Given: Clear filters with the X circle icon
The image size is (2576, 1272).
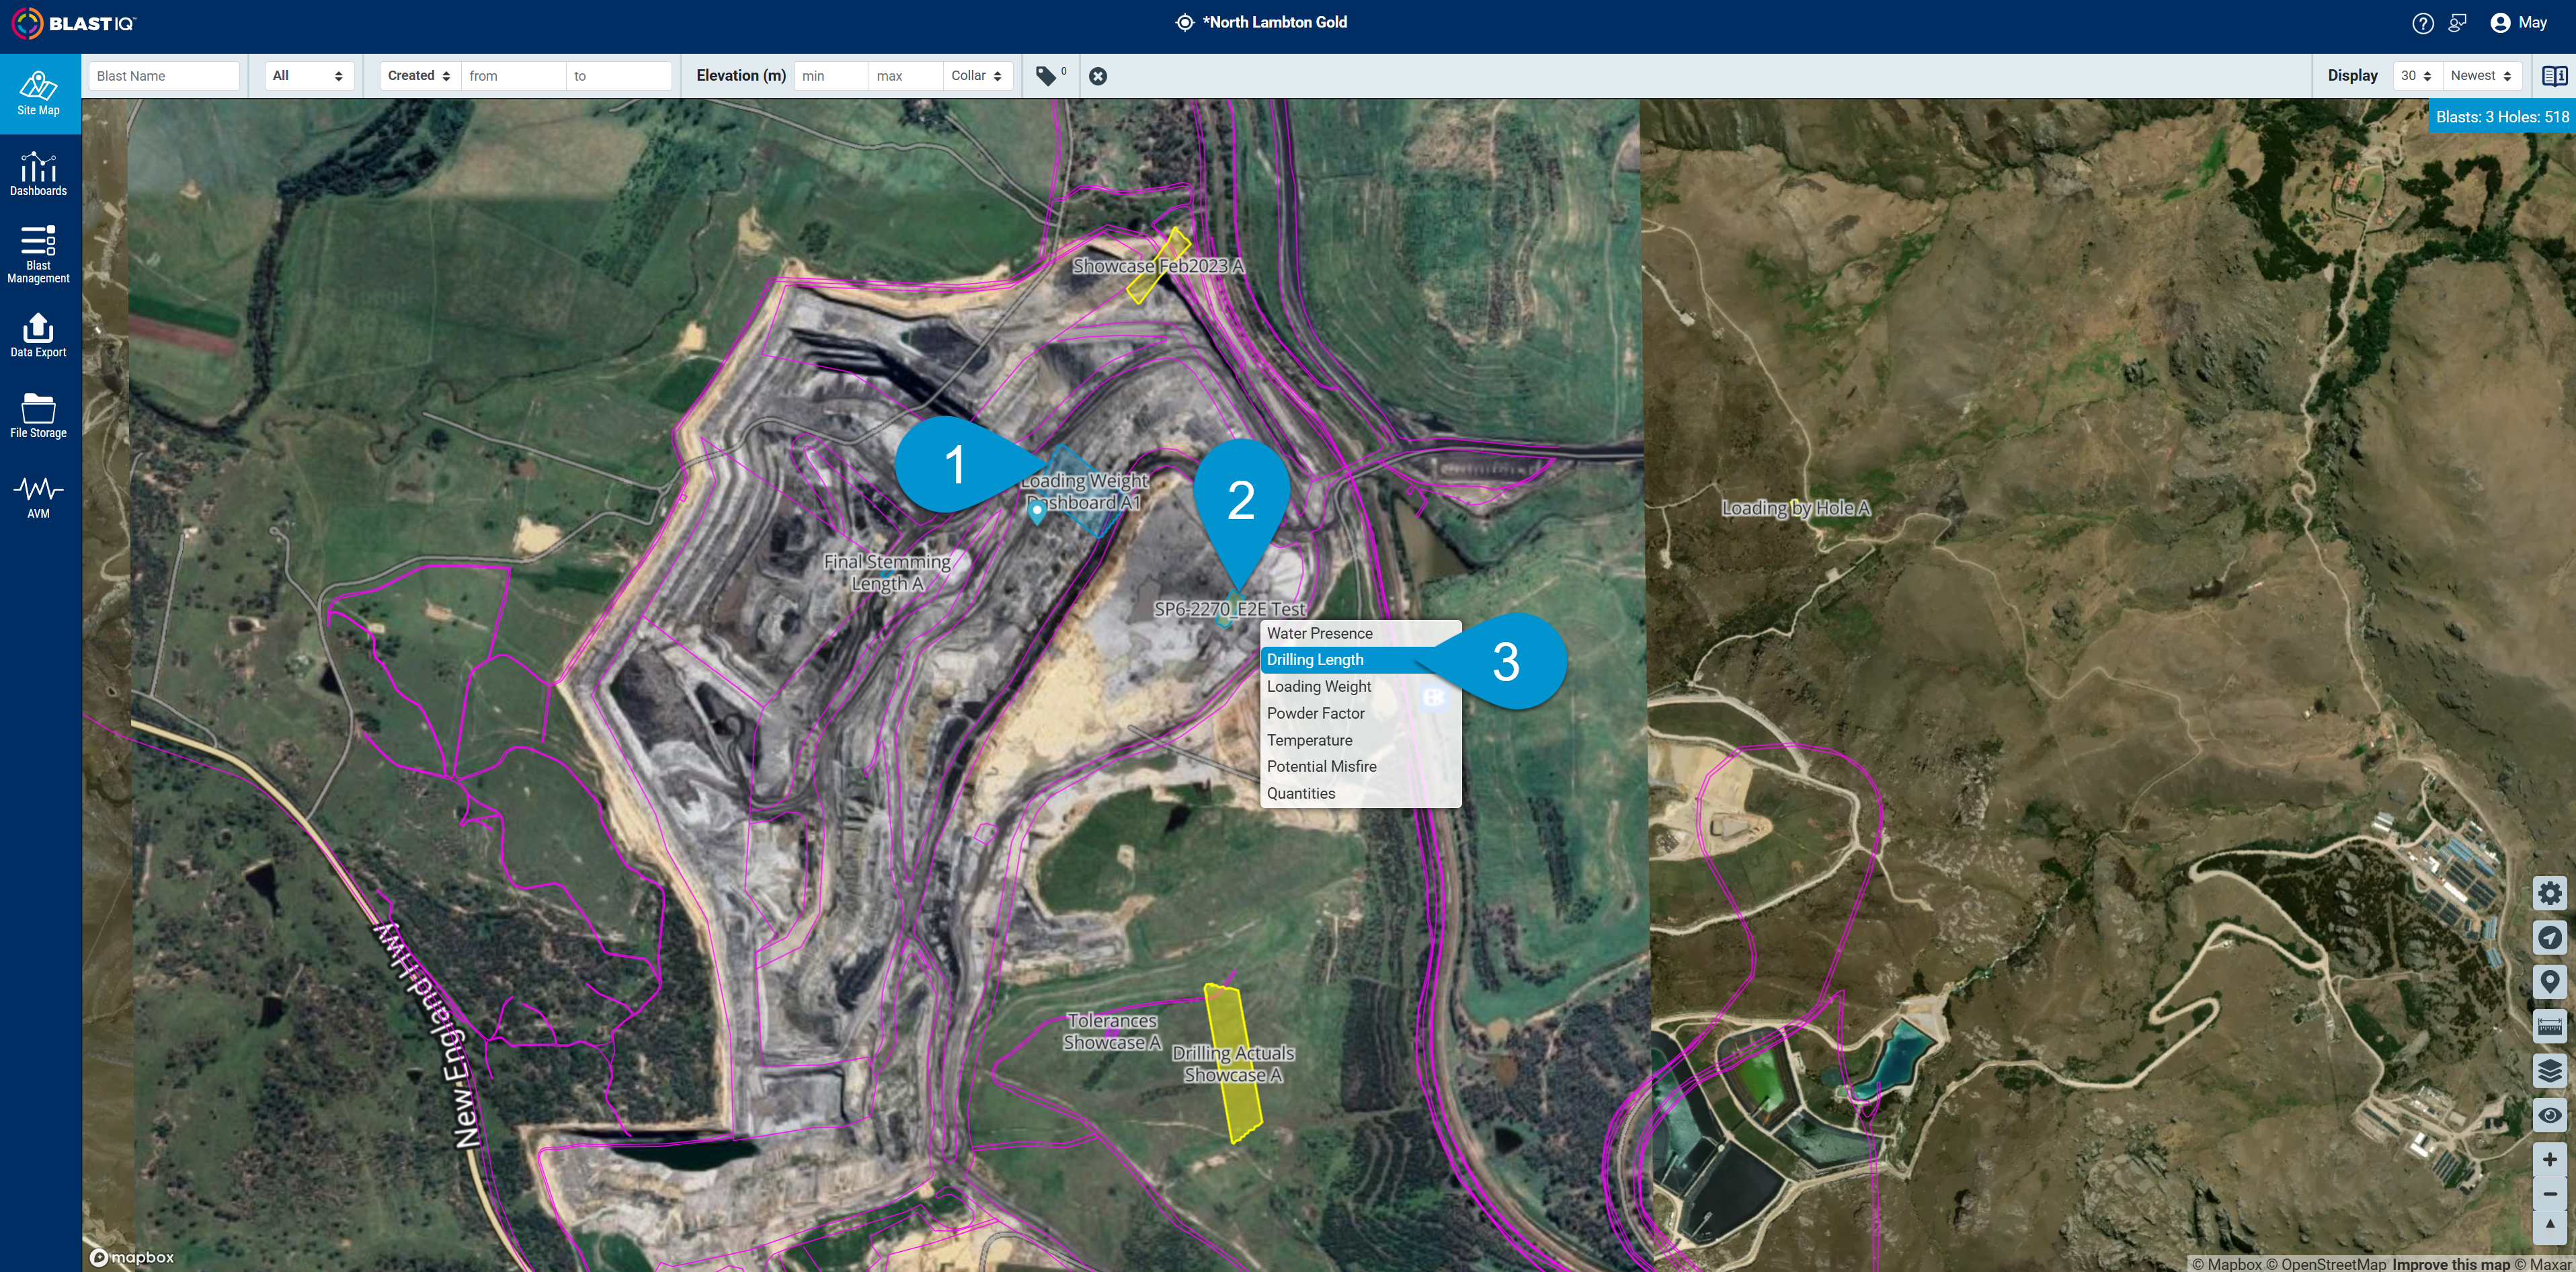Looking at the screenshot, I should [x=1098, y=76].
